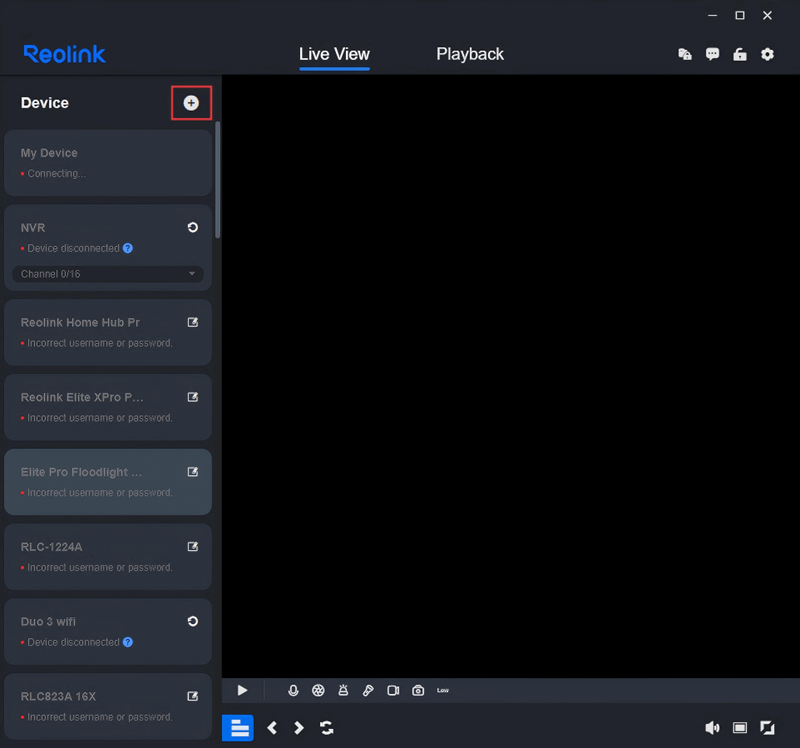Select the Live View tab
800x748 pixels.
tap(334, 54)
